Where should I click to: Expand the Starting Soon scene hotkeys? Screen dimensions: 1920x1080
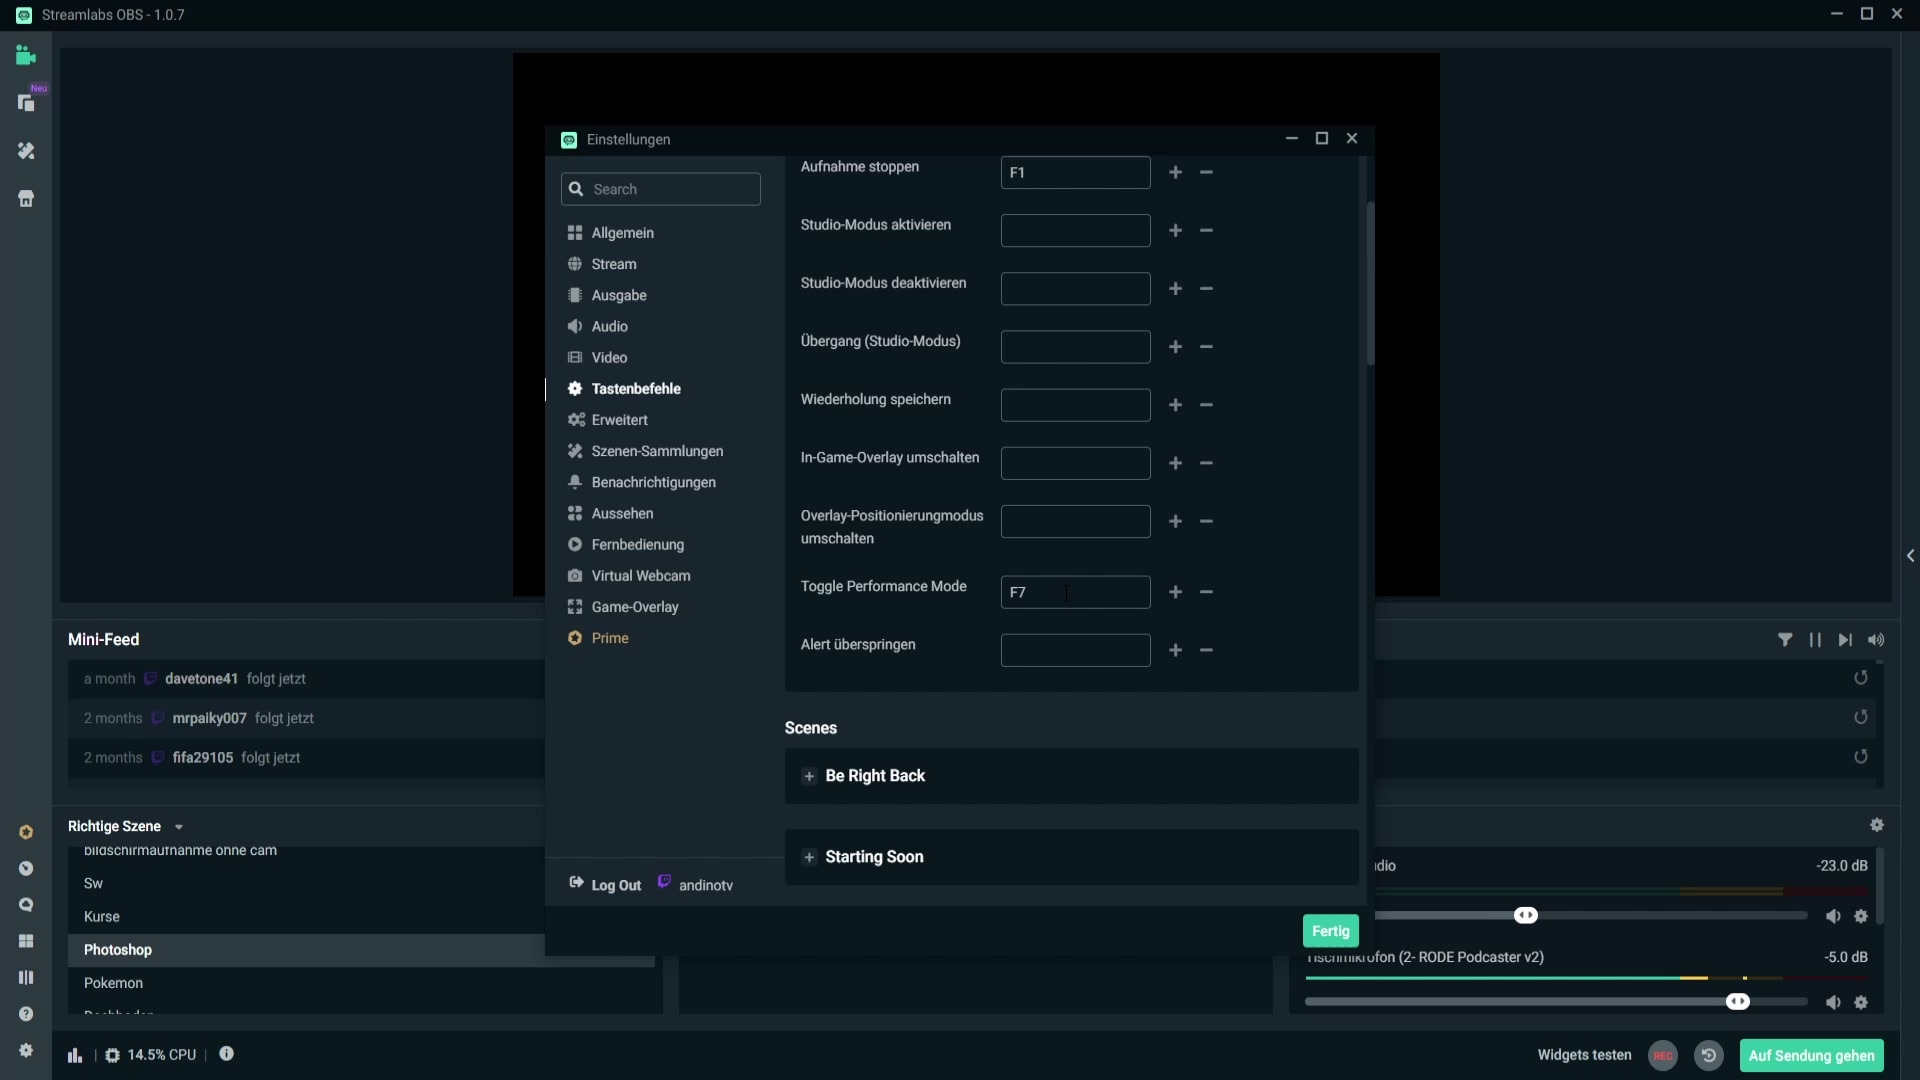(810, 857)
